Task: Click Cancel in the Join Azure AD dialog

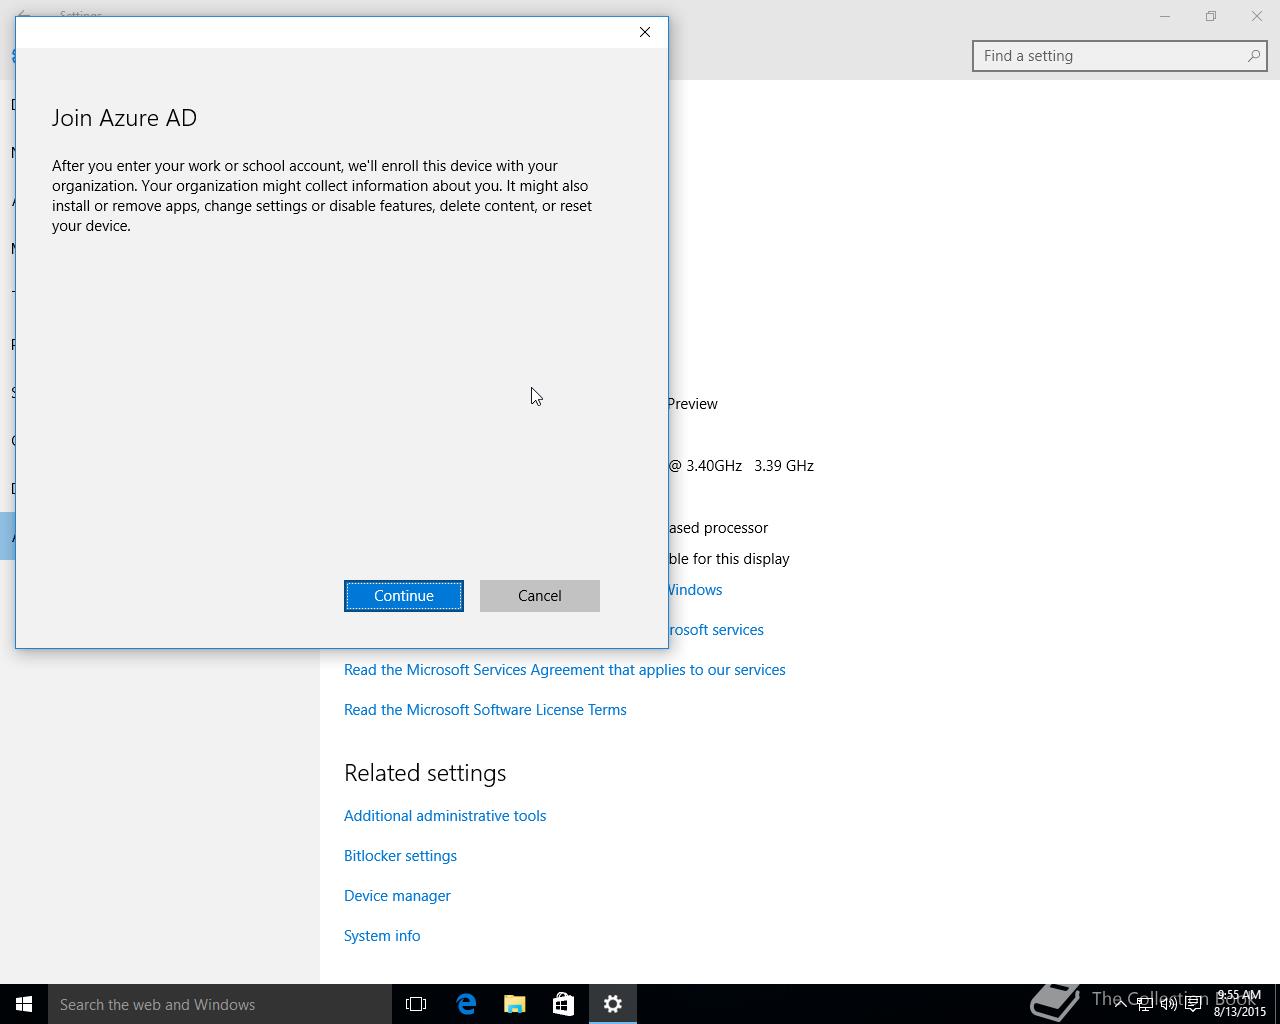Action: [540, 596]
